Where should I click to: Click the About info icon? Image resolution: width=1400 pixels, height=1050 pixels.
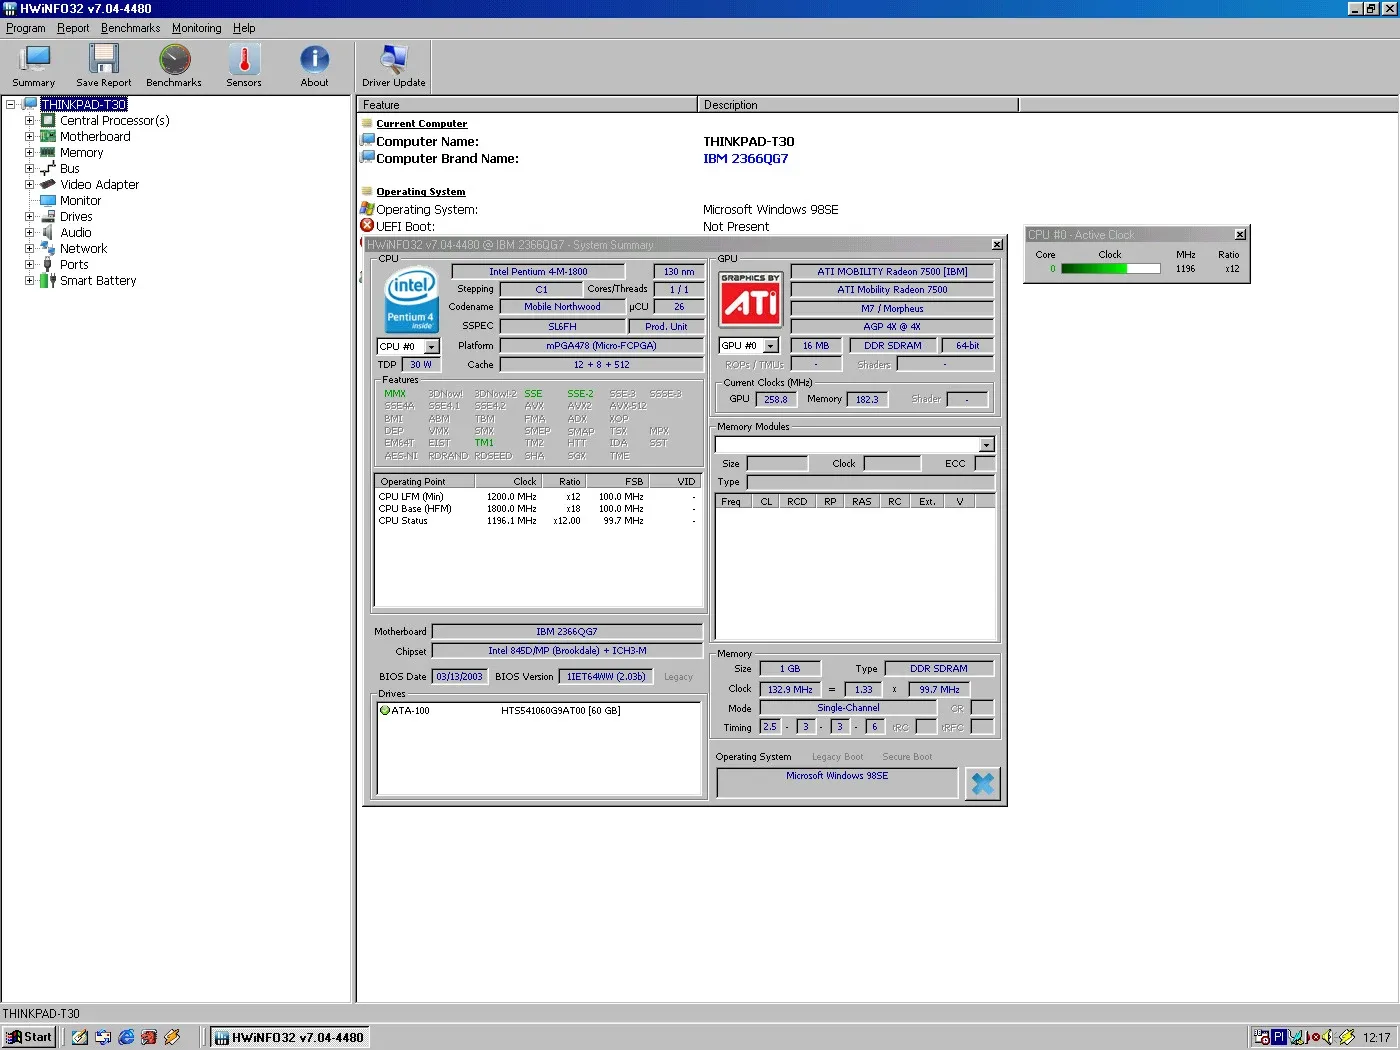point(314,59)
